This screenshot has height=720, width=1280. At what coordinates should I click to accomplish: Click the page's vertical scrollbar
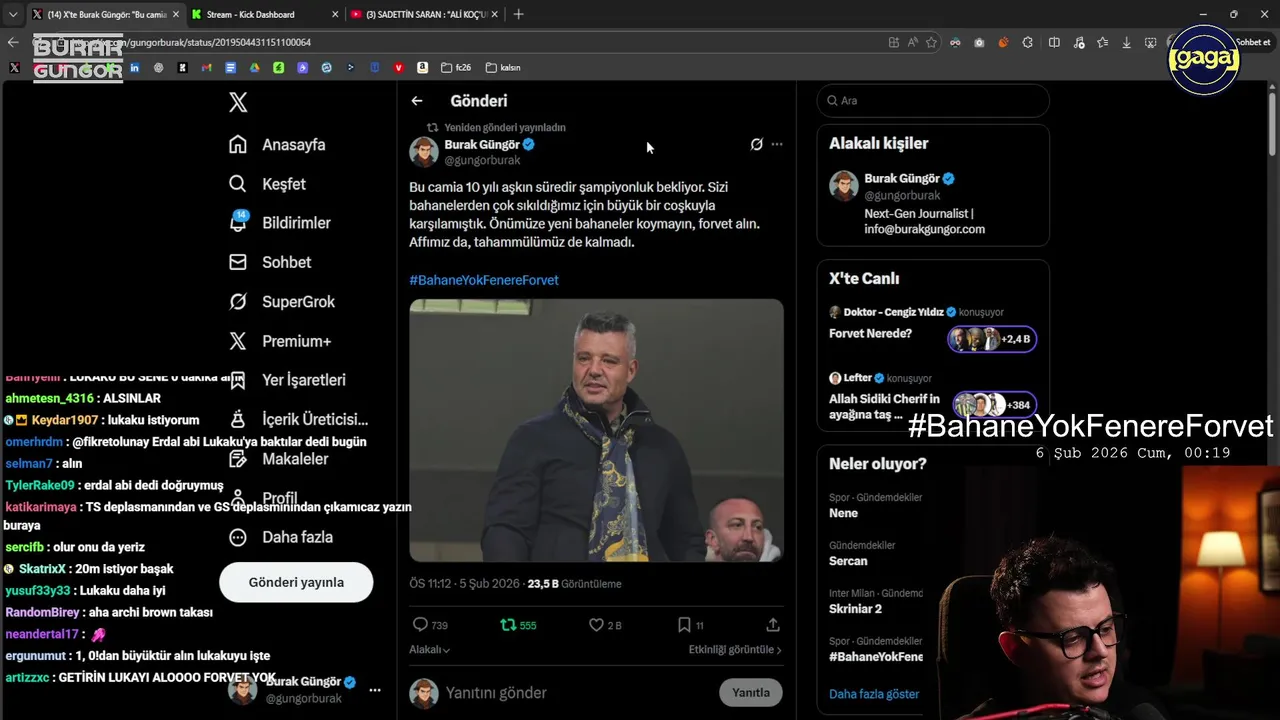pos(1273,125)
